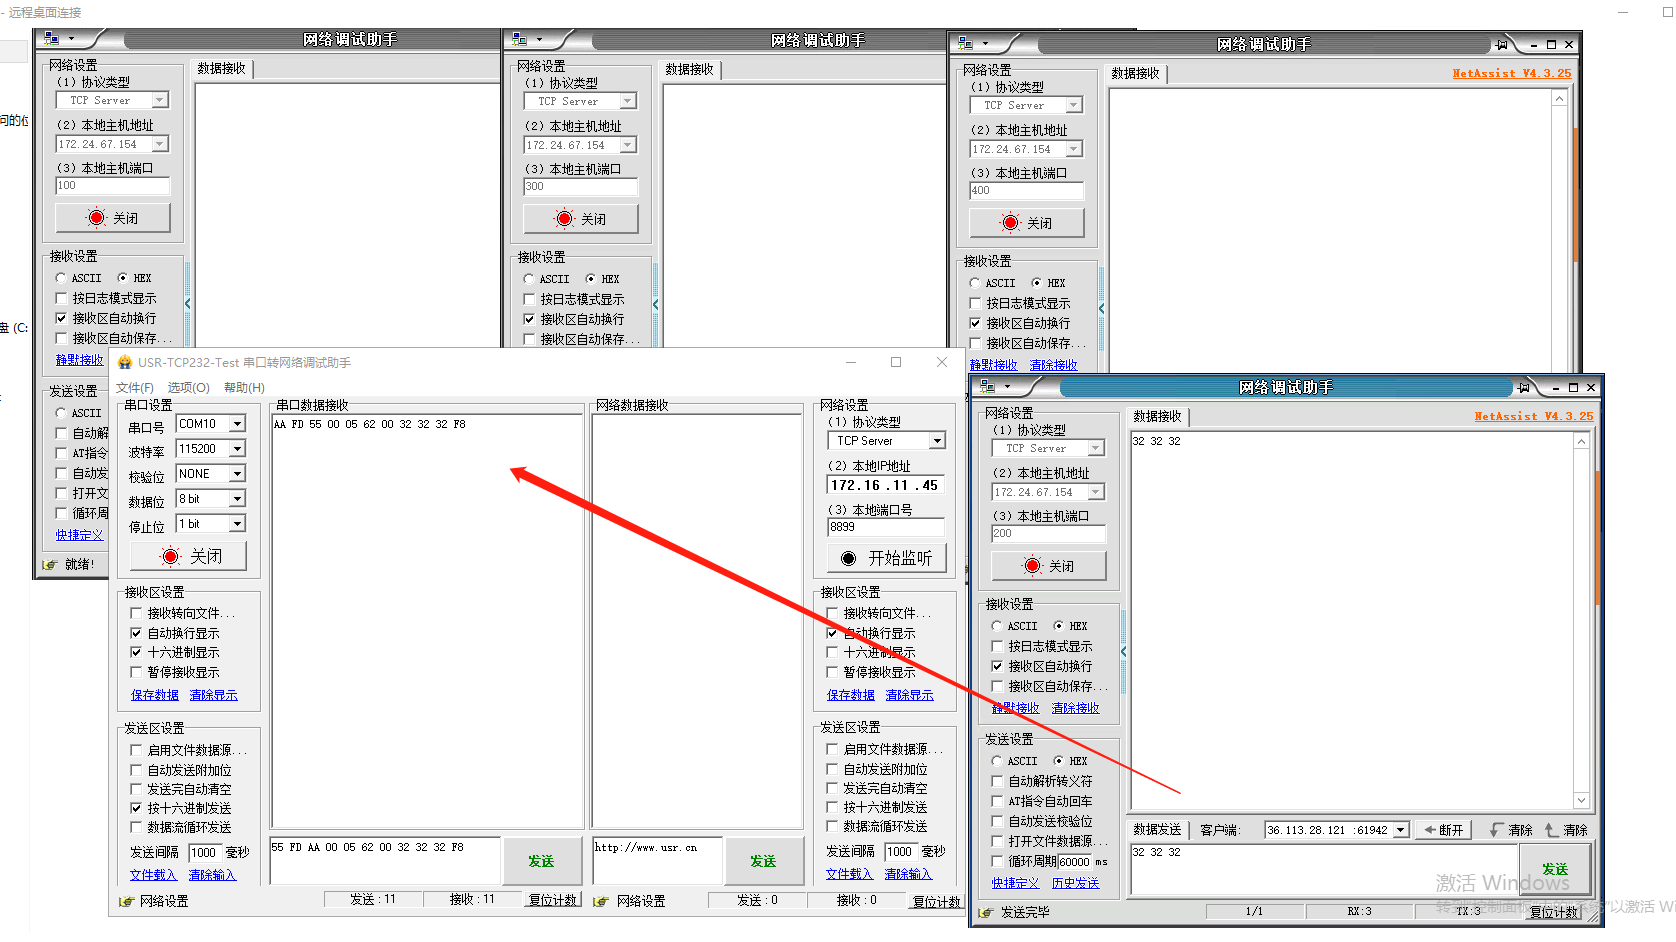Click the pin icon in port 200 window title bar
The height and width of the screenshot is (942, 1676).
pos(1524,388)
